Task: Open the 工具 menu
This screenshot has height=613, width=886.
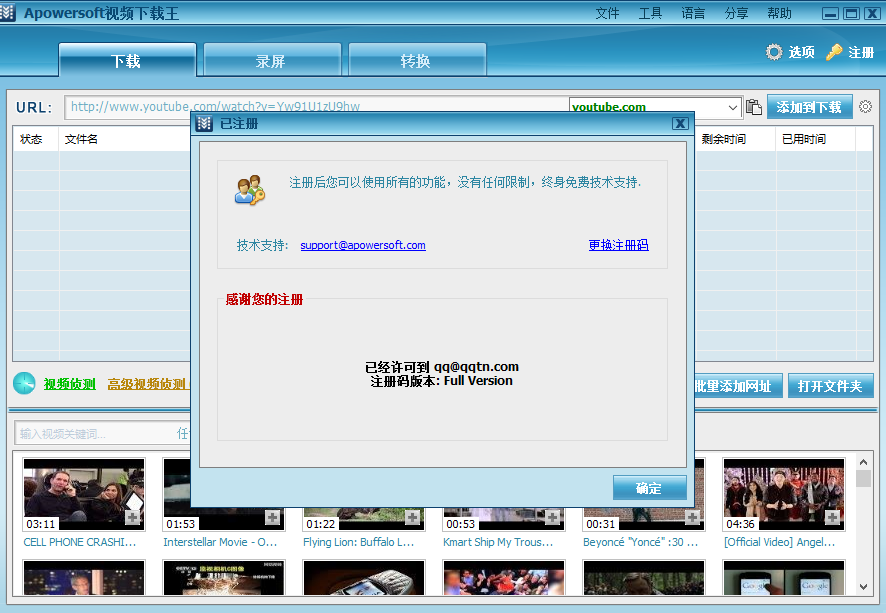Action: click(650, 13)
